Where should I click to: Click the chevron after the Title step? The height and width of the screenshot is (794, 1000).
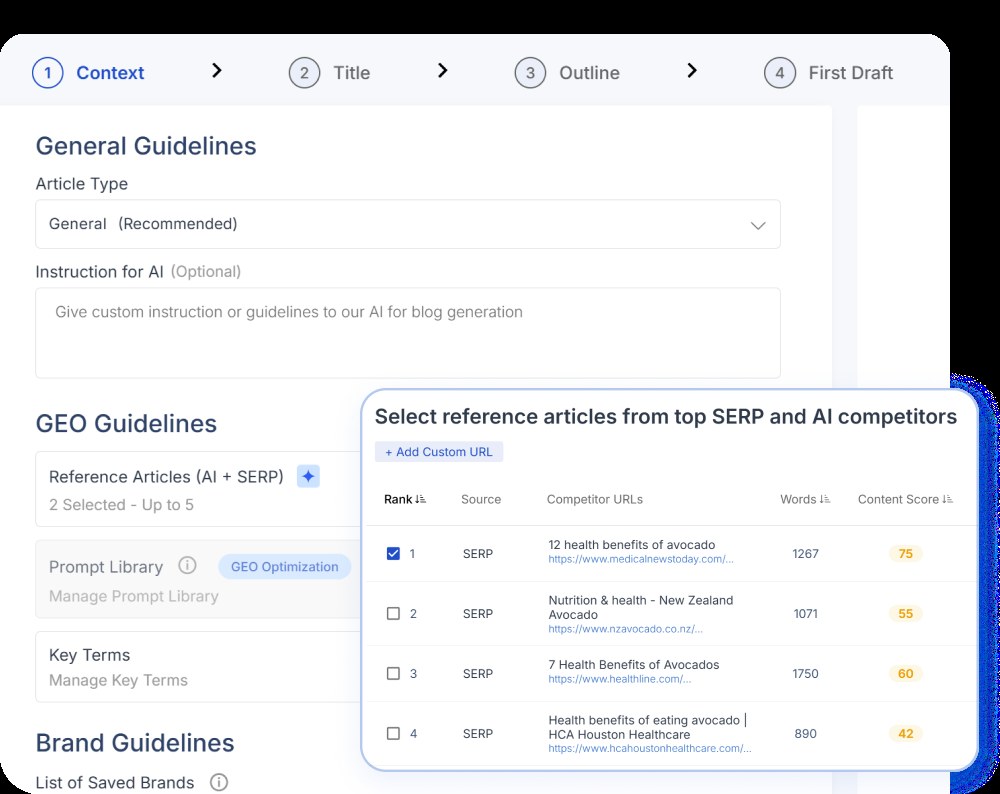point(443,70)
